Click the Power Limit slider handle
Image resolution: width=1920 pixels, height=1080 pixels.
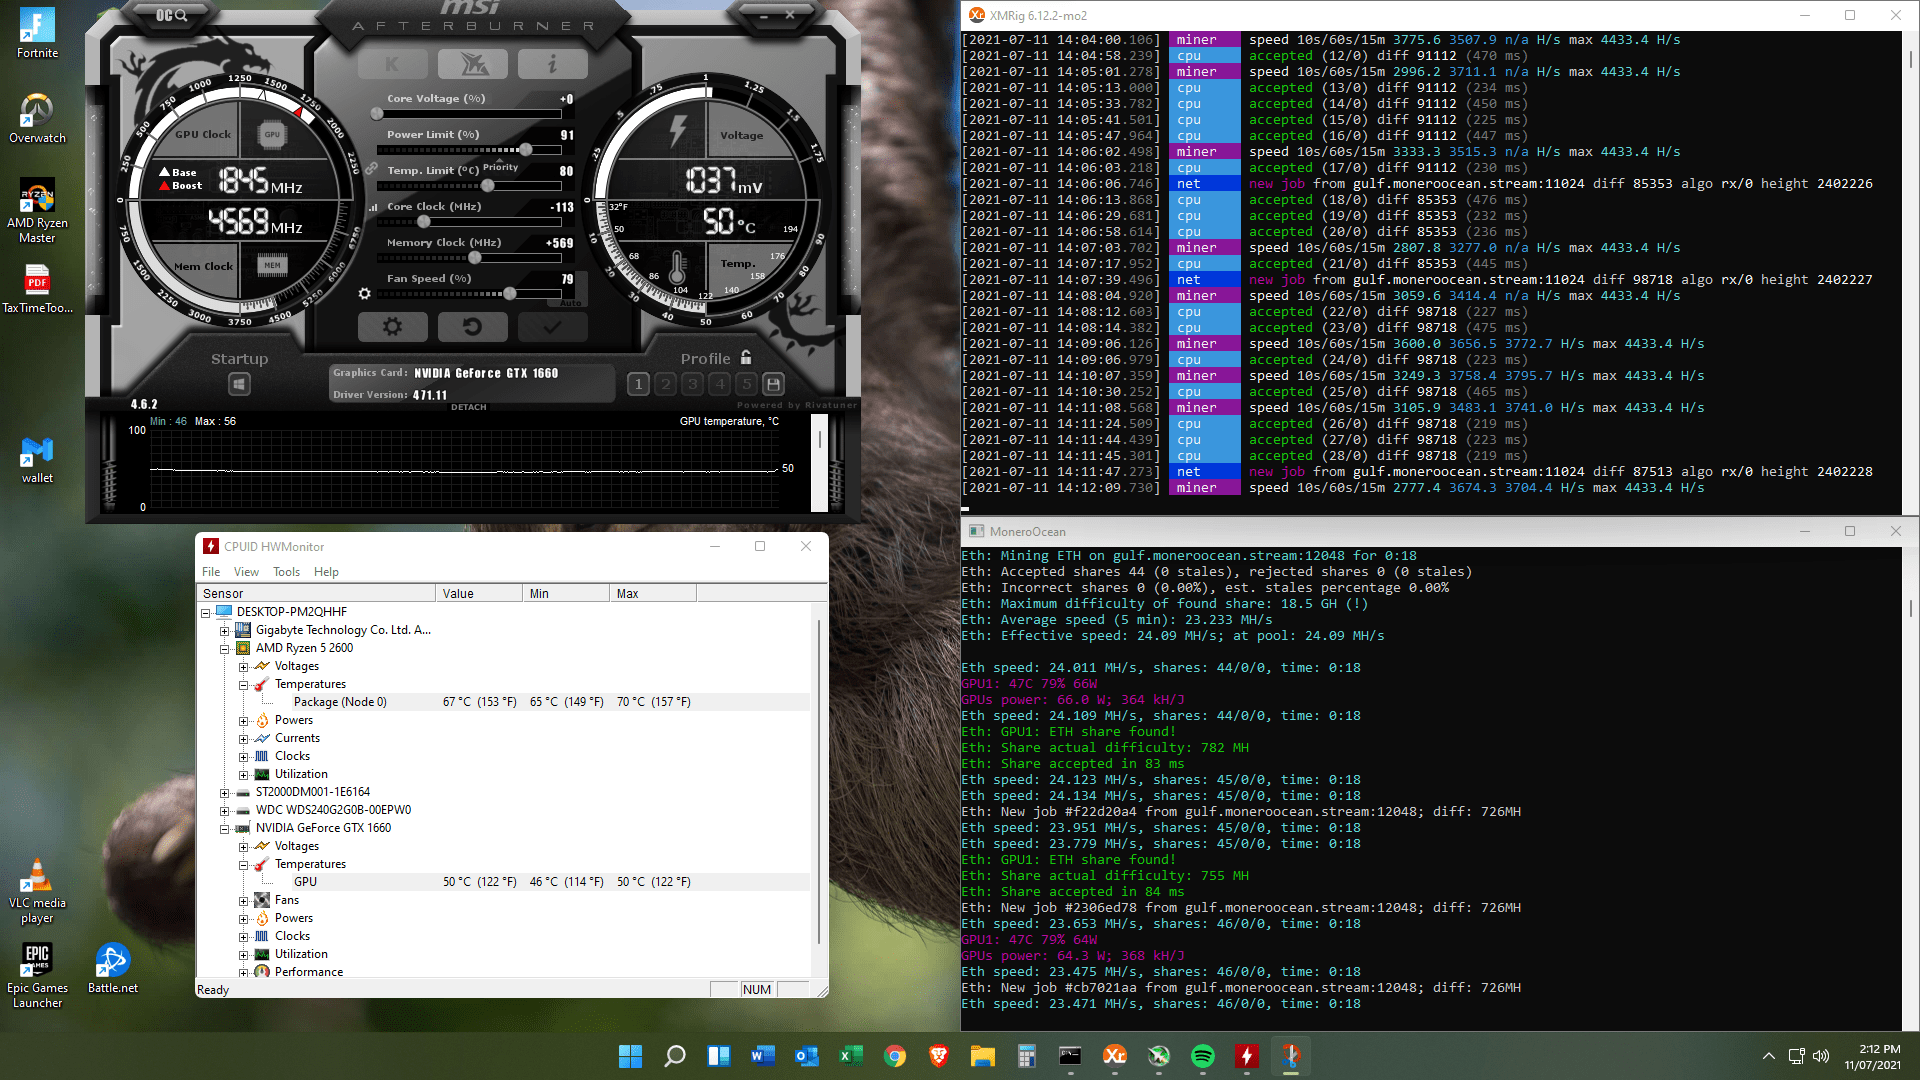tap(526, 150)
